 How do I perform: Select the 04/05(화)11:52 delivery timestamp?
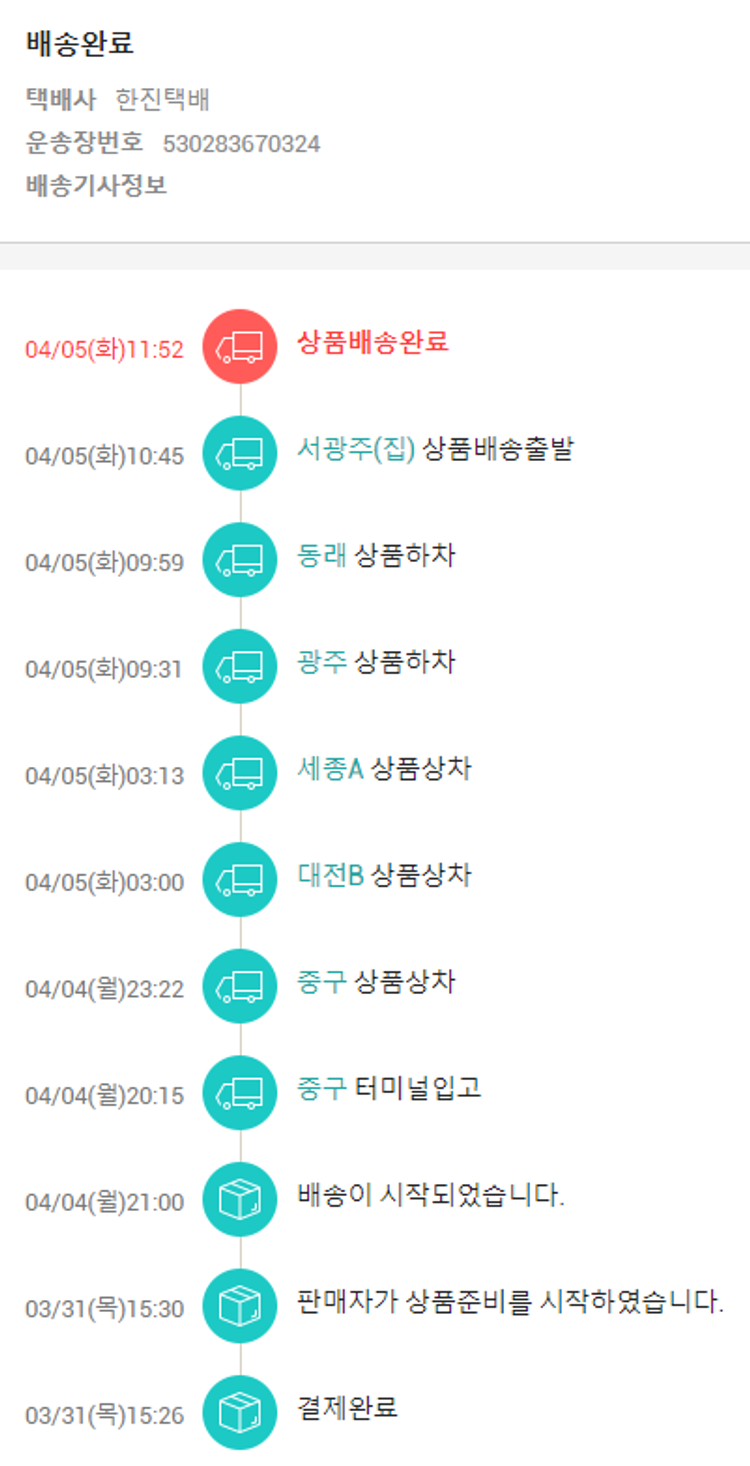(104, 349)
